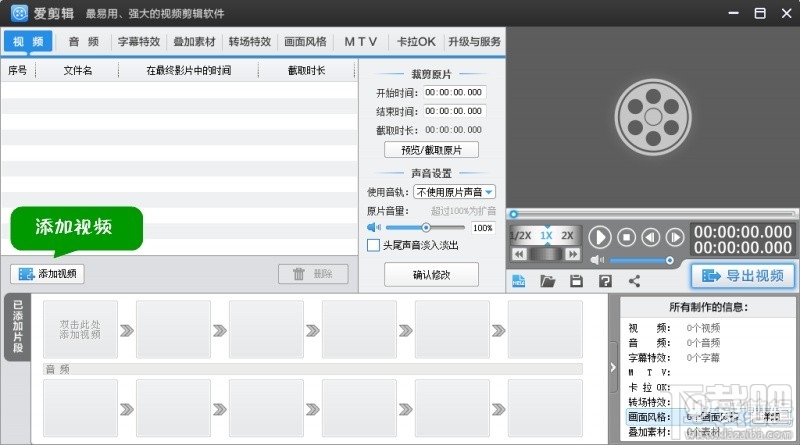The image size is (800, 445).
Task: Click the open project folder icon
Action: [547, 281]
